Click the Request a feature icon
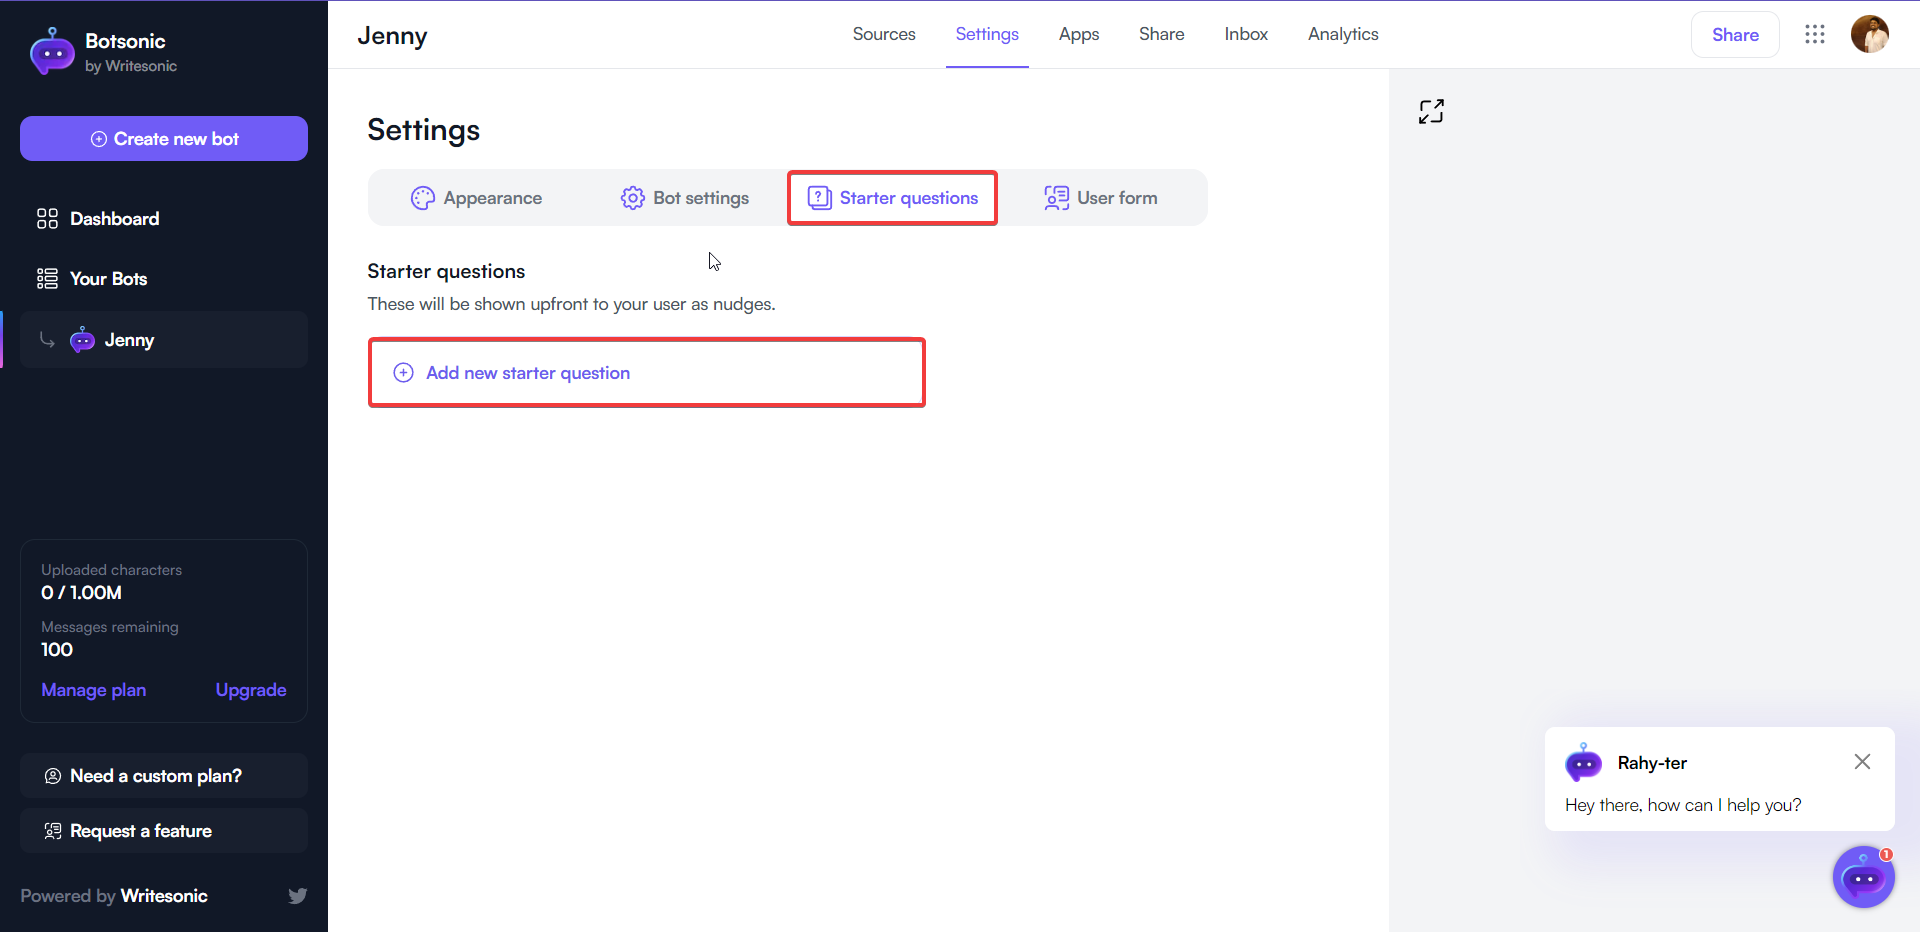The image size is (1920, 932). (51, 830)
